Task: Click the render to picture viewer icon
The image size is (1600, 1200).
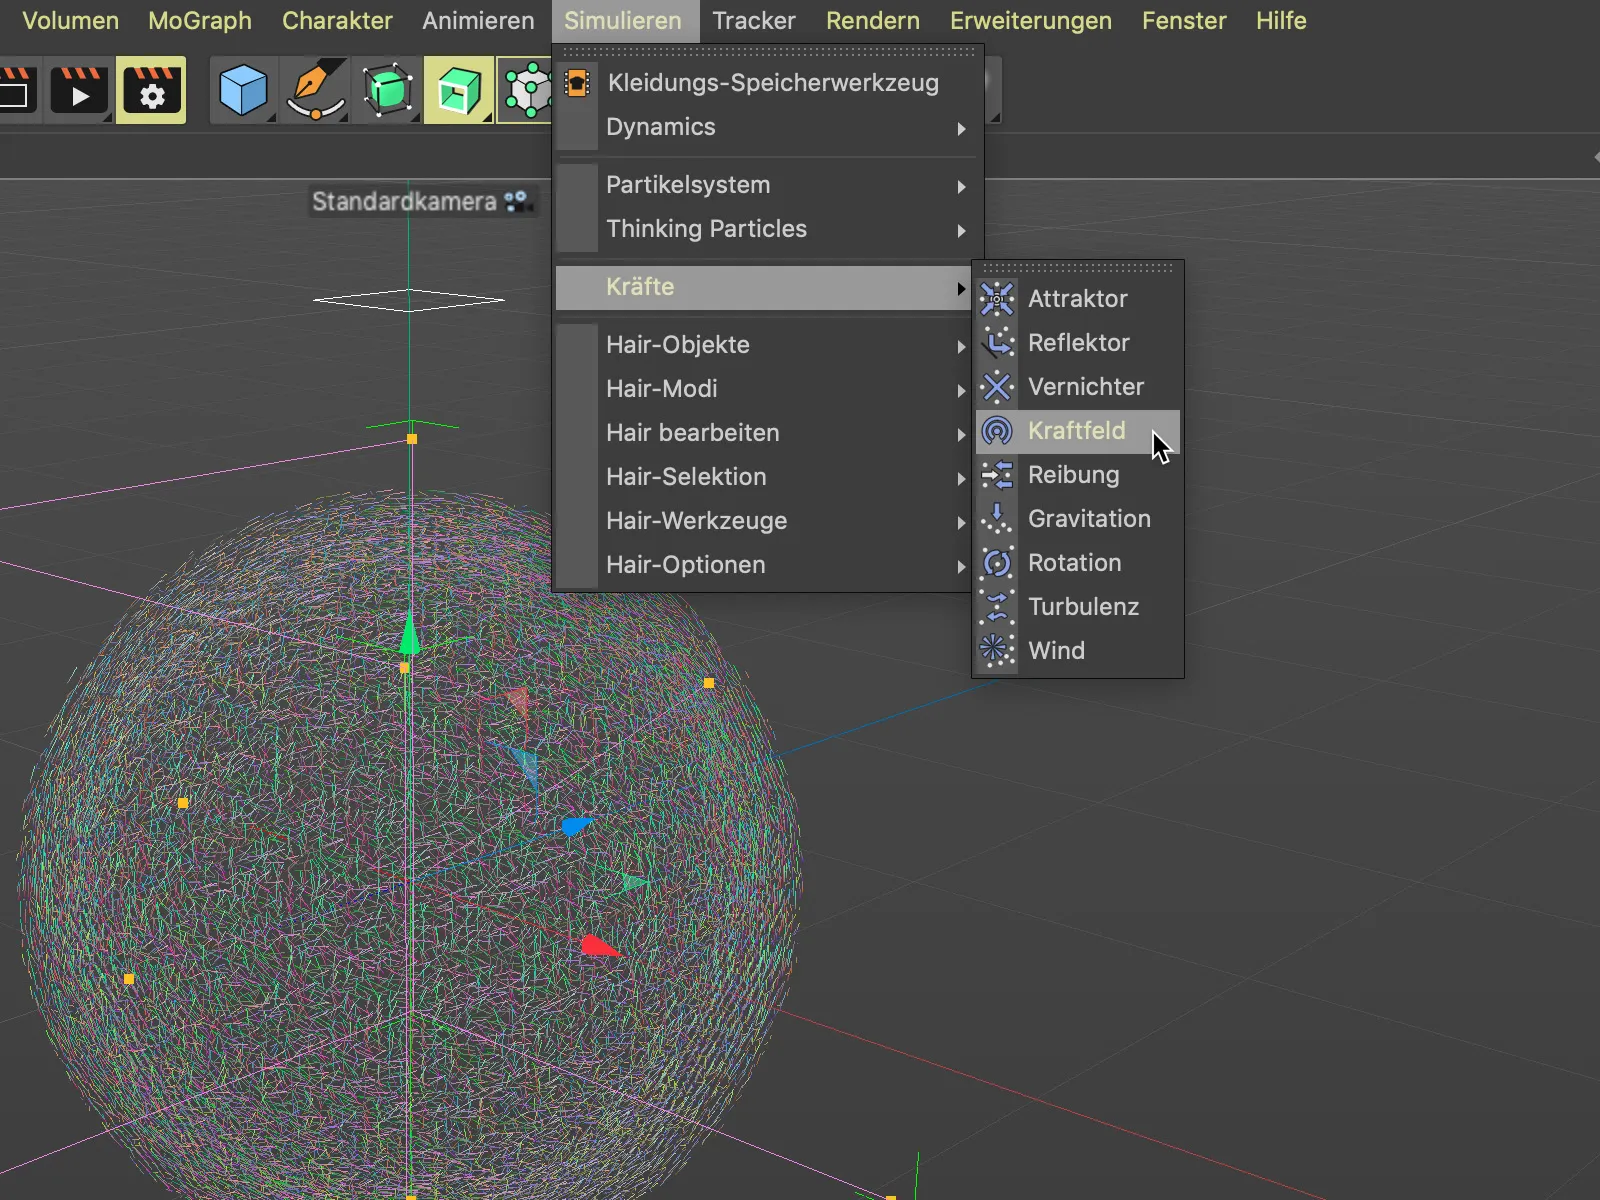Action: click(80, 90)
